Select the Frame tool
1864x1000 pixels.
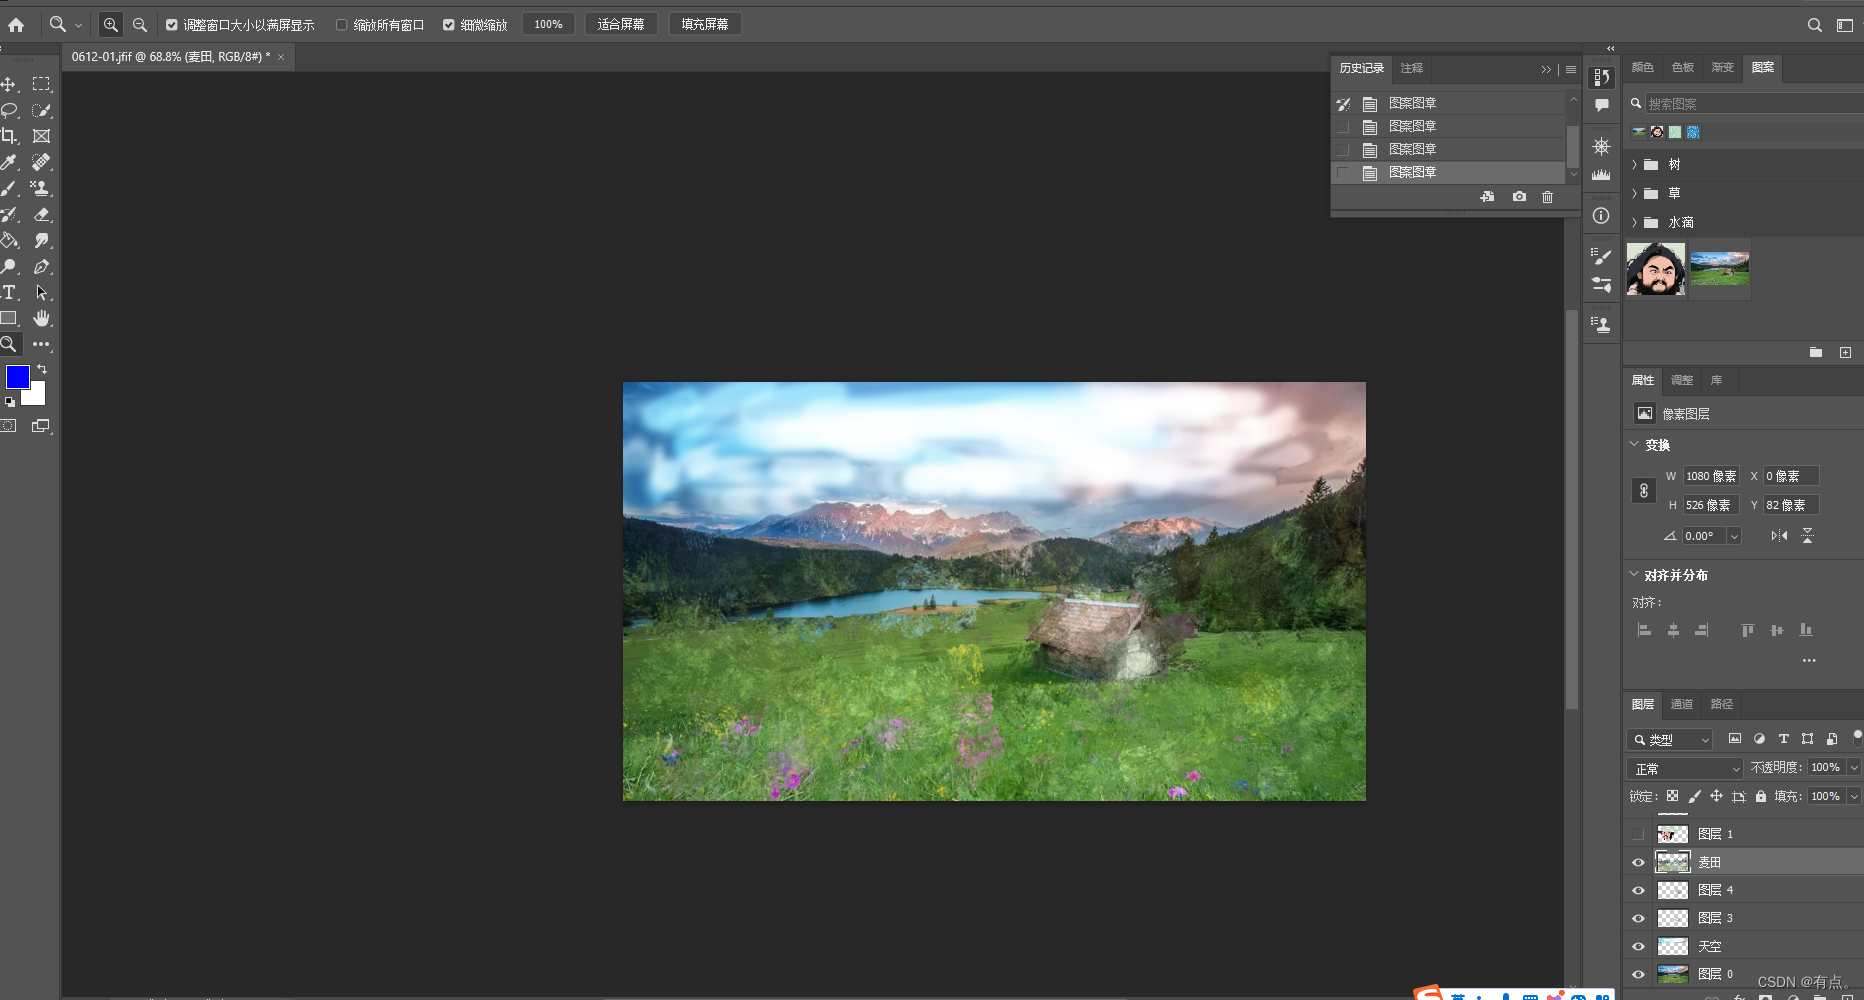pos(41,137)
